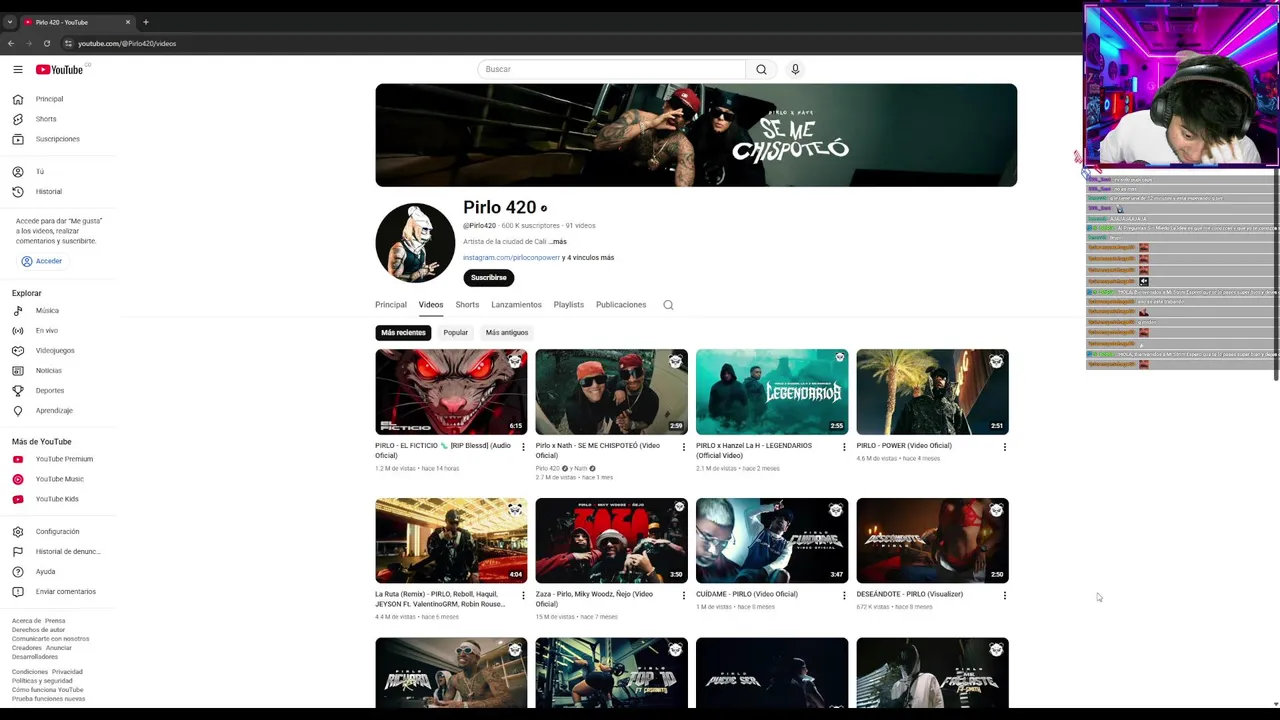Open options menu for LEGENDARIOS video
The width and height of the screenshot is (1280, 720).
pyautogui.click(x=844, y=447)
